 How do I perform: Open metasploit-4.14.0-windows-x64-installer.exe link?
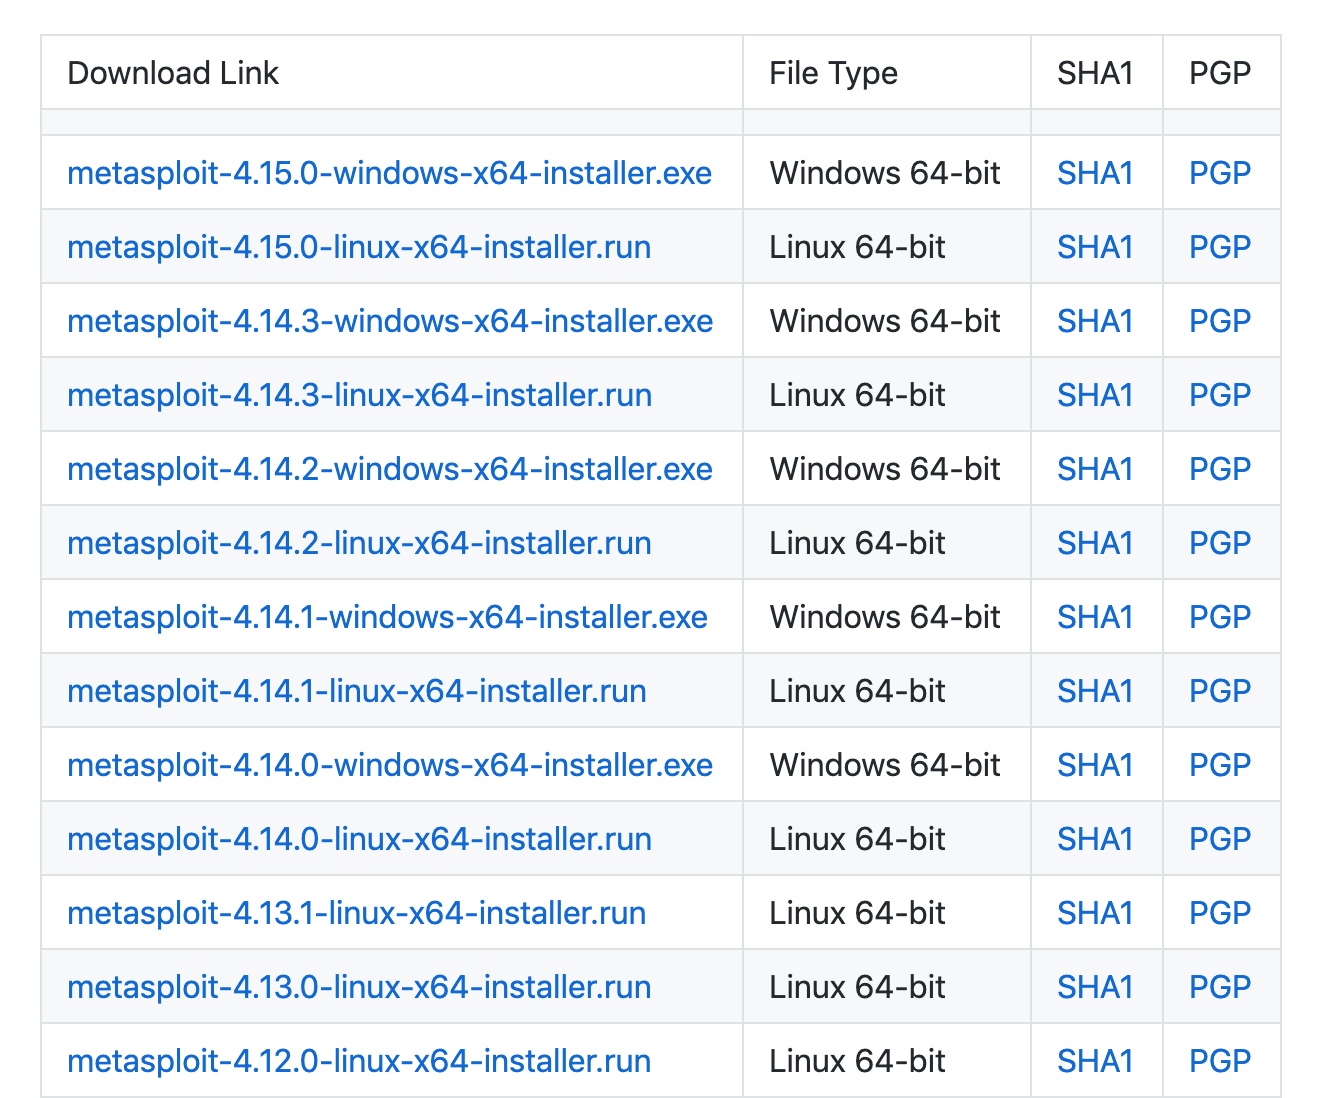click(x=390, y=765)
